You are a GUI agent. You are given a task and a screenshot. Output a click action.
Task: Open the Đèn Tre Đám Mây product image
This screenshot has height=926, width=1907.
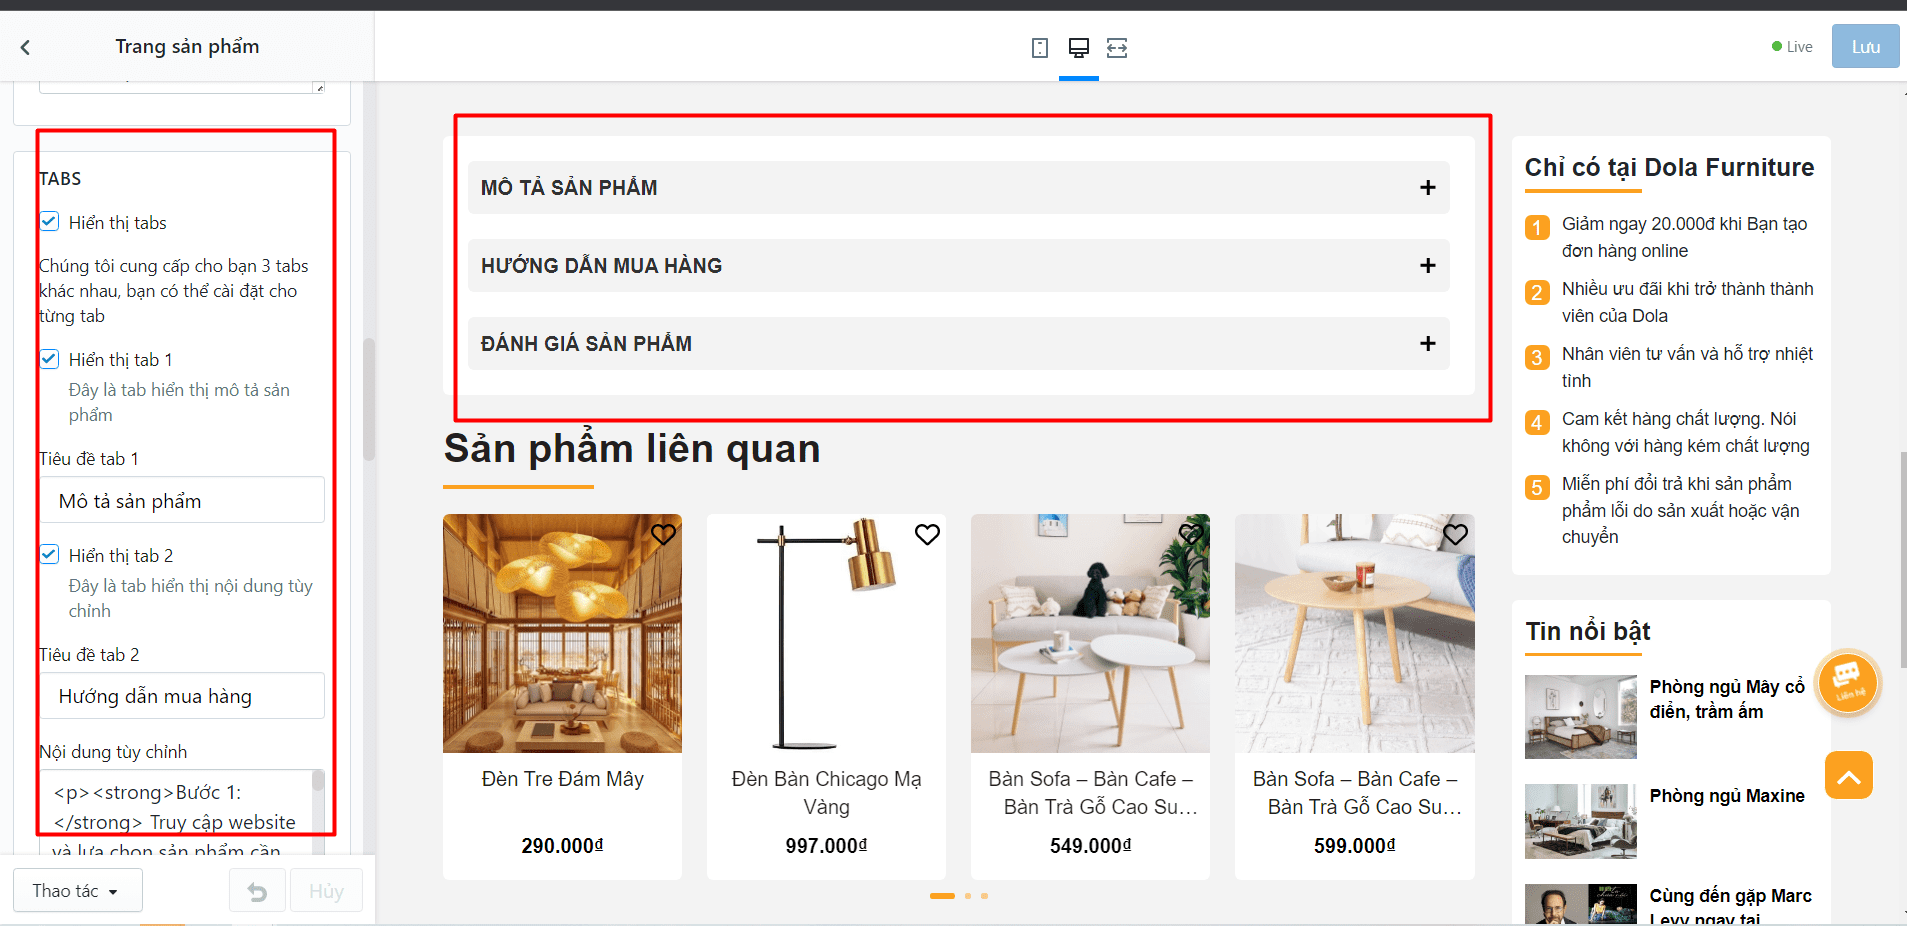click(x=562, y=634)
